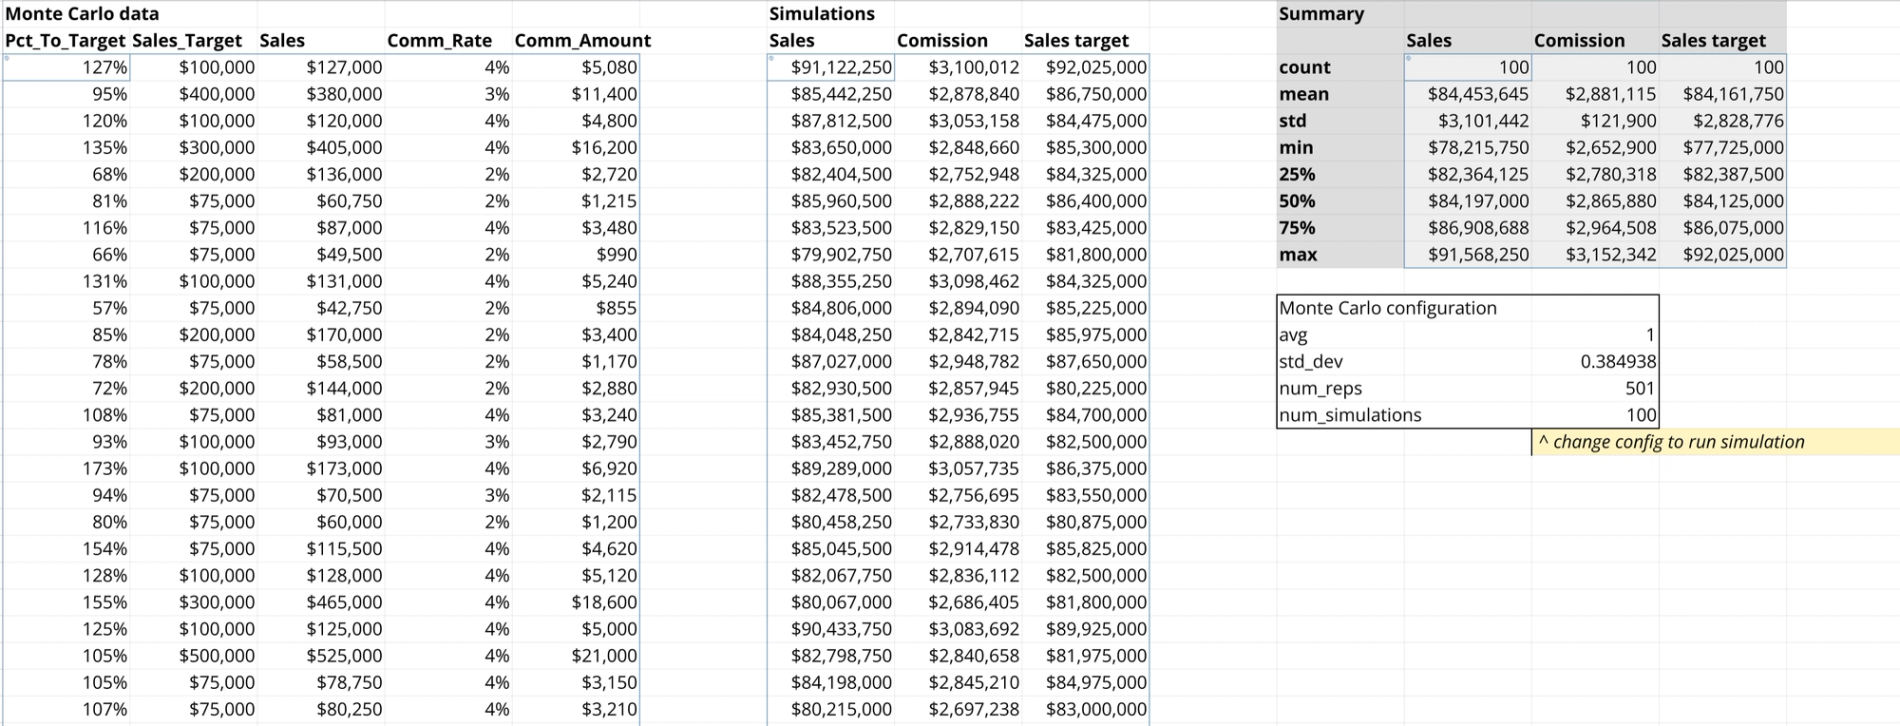This screenshot has width=1900, height=726.
Task: Select the $405,000 Sales cell
Action: [x=321, y=147]
